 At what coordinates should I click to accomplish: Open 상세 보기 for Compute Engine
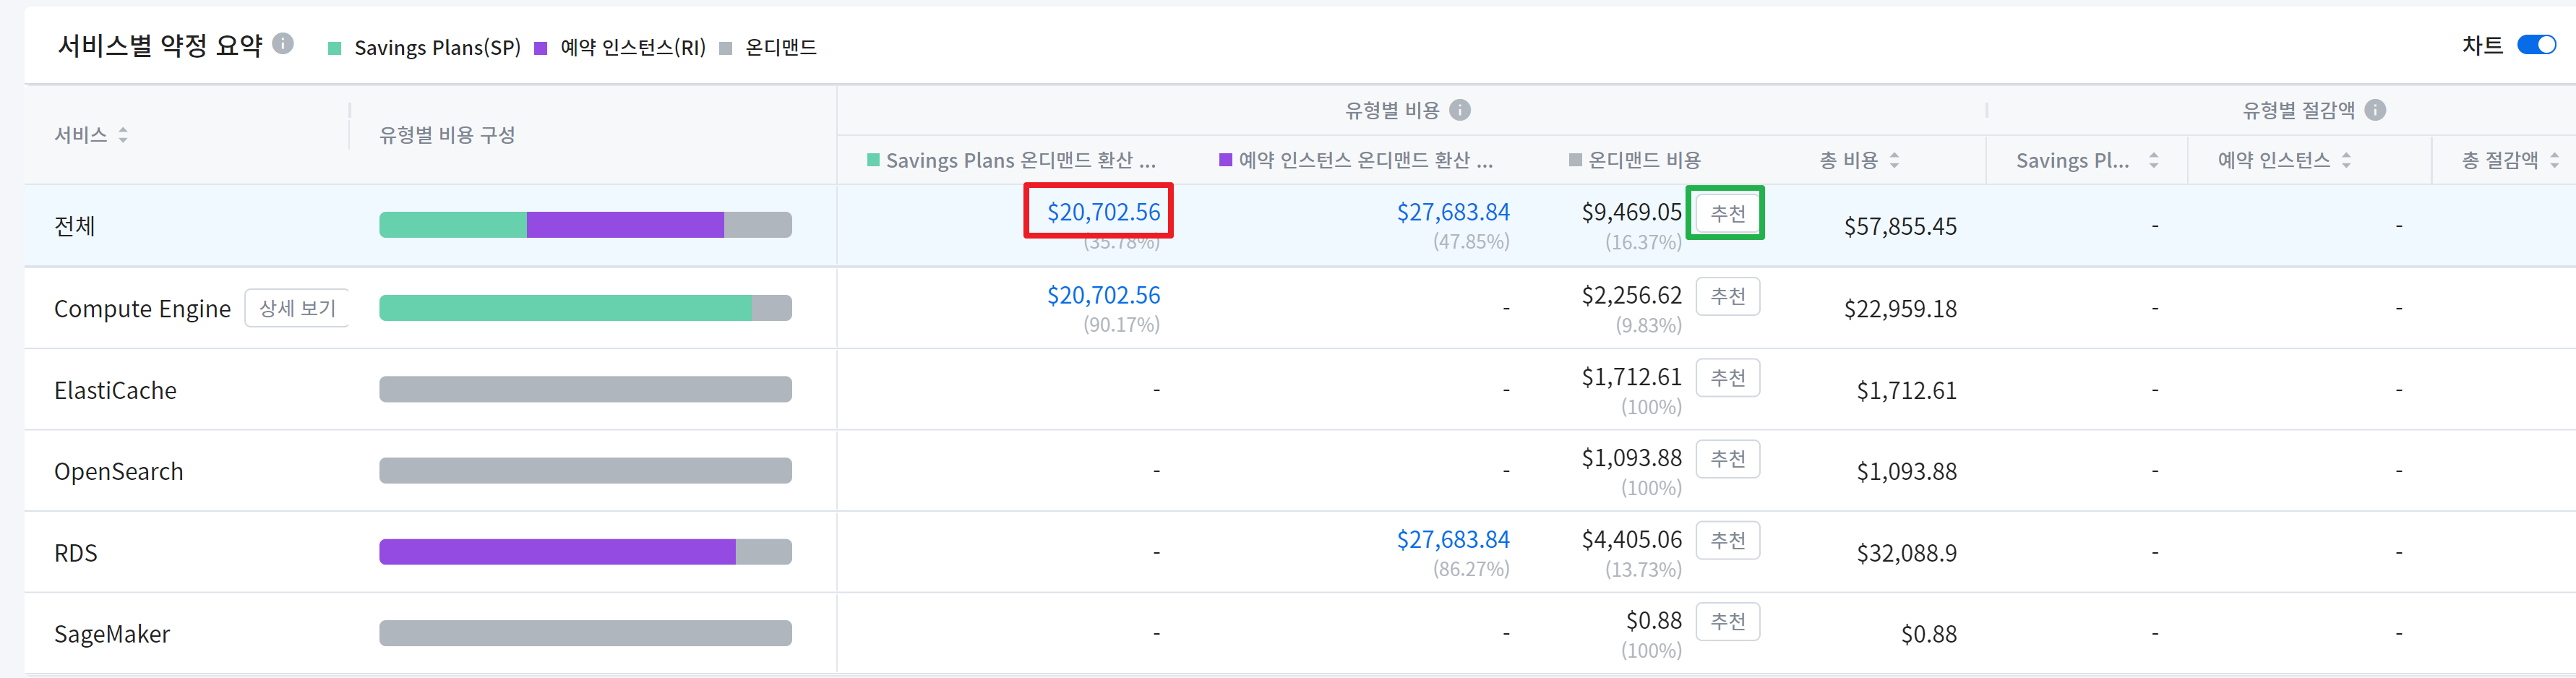[297, 309]
